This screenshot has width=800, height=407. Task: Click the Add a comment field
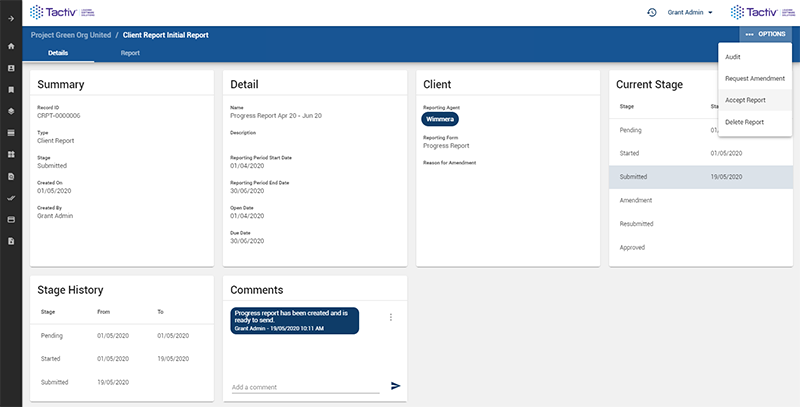tap(305, 387)
